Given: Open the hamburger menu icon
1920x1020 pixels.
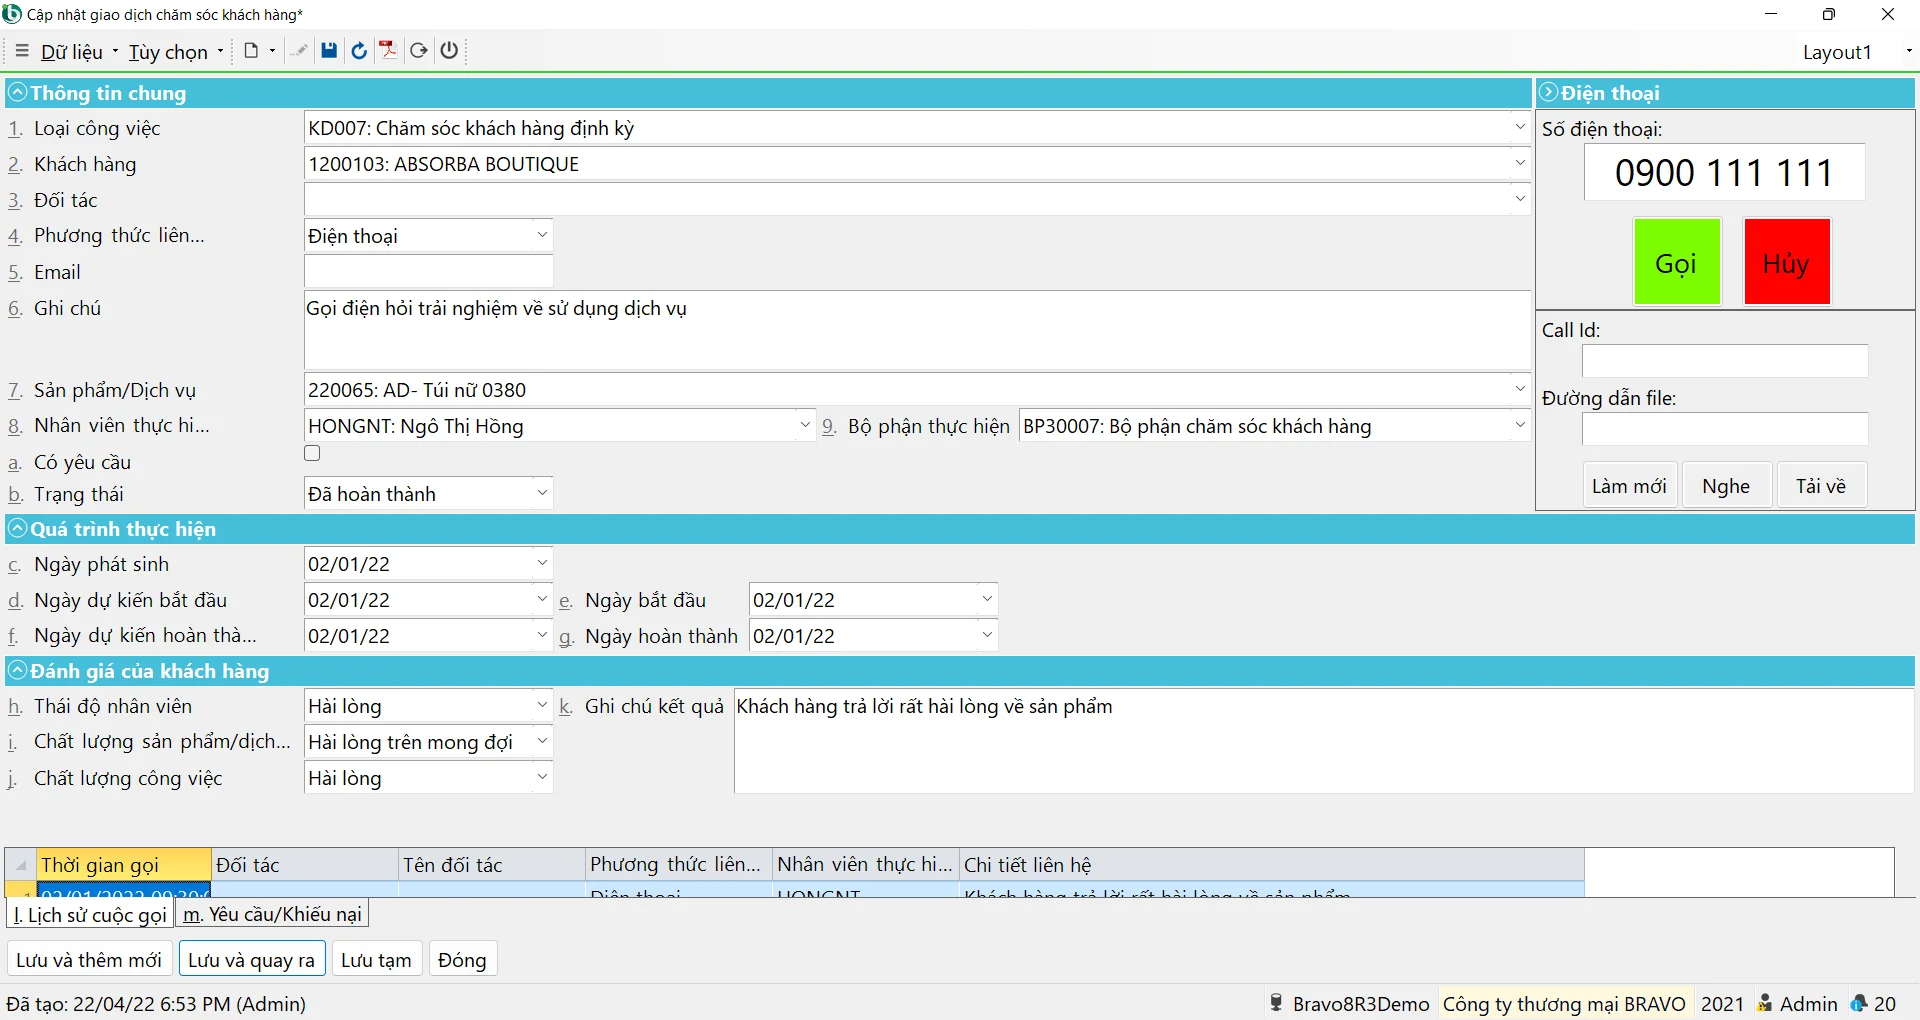Looking at the screenshot, I should [22, 51].
